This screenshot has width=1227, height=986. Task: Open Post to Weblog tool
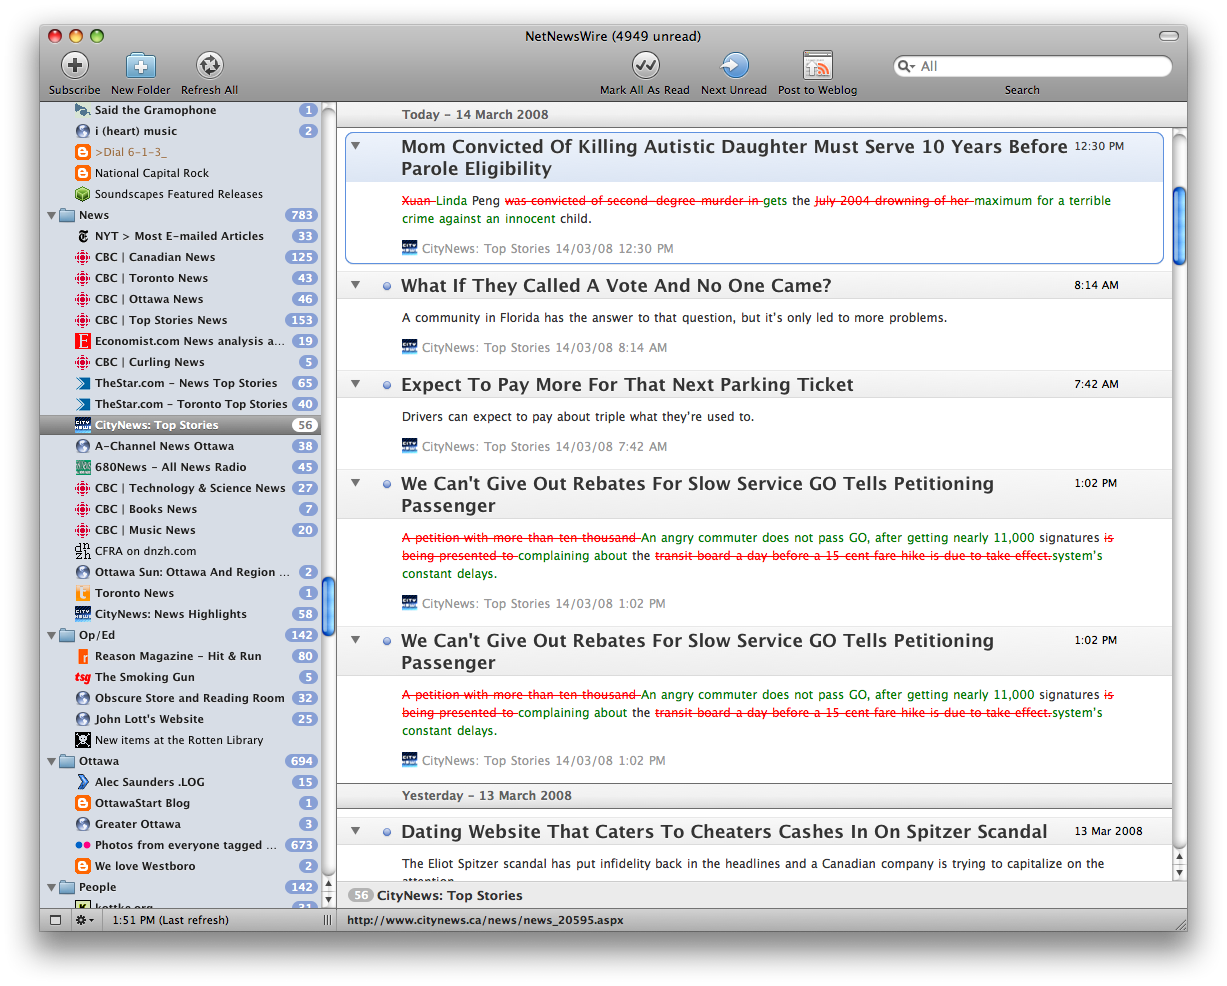817,66
